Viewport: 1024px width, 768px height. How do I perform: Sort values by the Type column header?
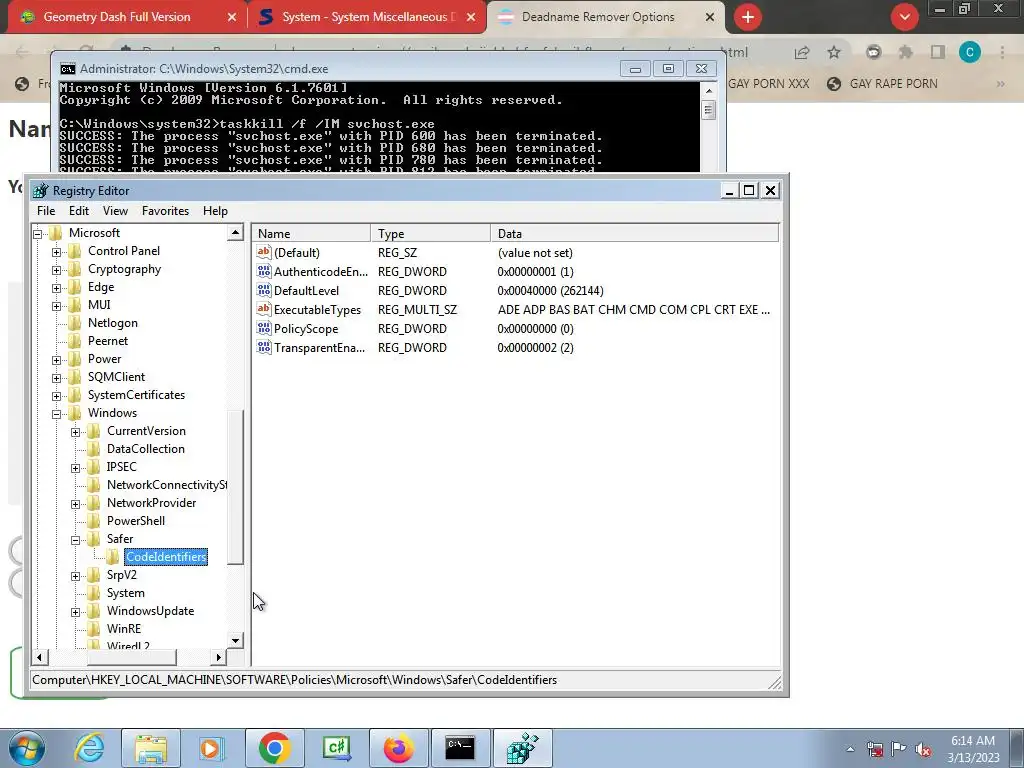430,233
